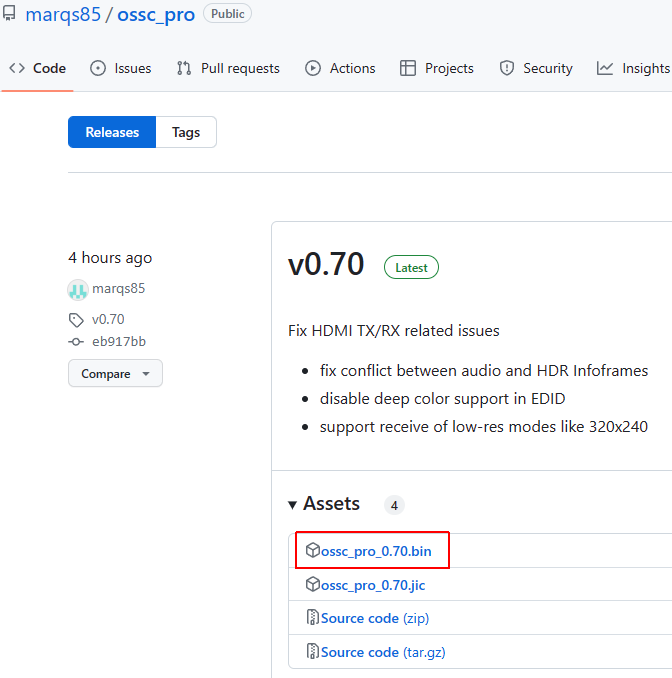Download Source code (tar.gz)
The image size is (672, 678).
pyautogui.click(x=383, y=652)
